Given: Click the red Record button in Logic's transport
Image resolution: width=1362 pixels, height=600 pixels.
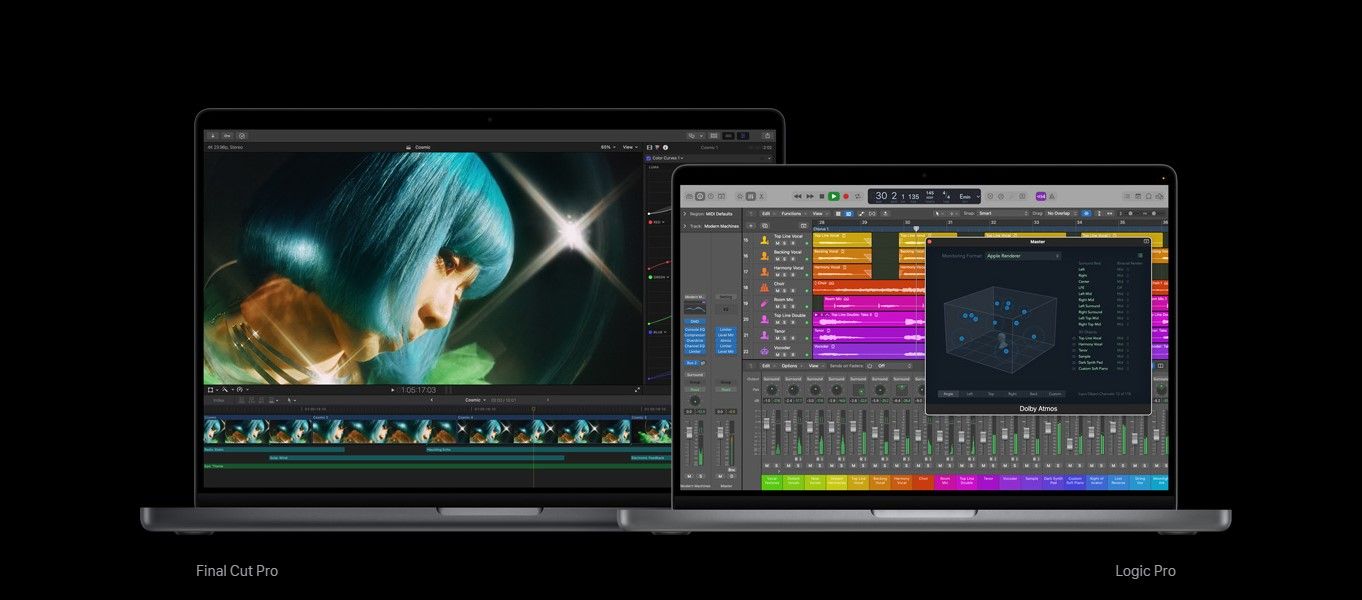Looking at the screenshot, I should [x=847, y=197].
